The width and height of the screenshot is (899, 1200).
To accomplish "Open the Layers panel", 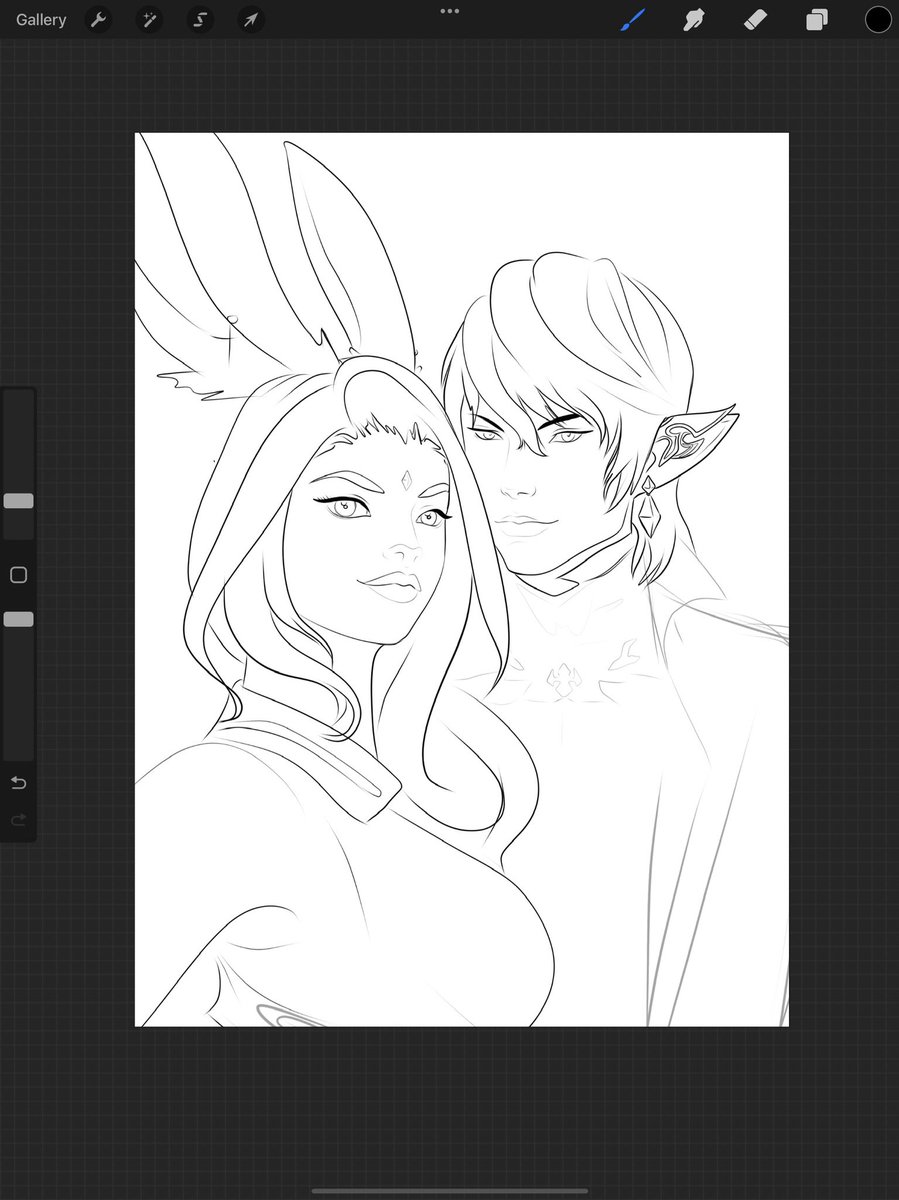I will point(817,20).
